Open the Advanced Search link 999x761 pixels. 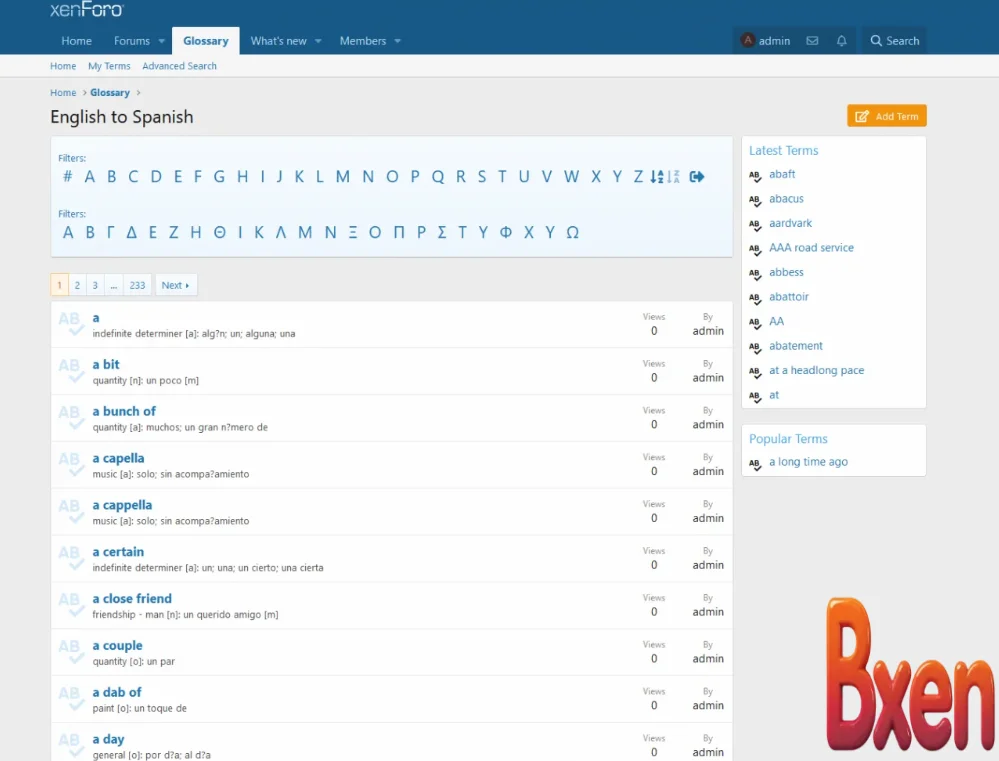pos(179,66)
